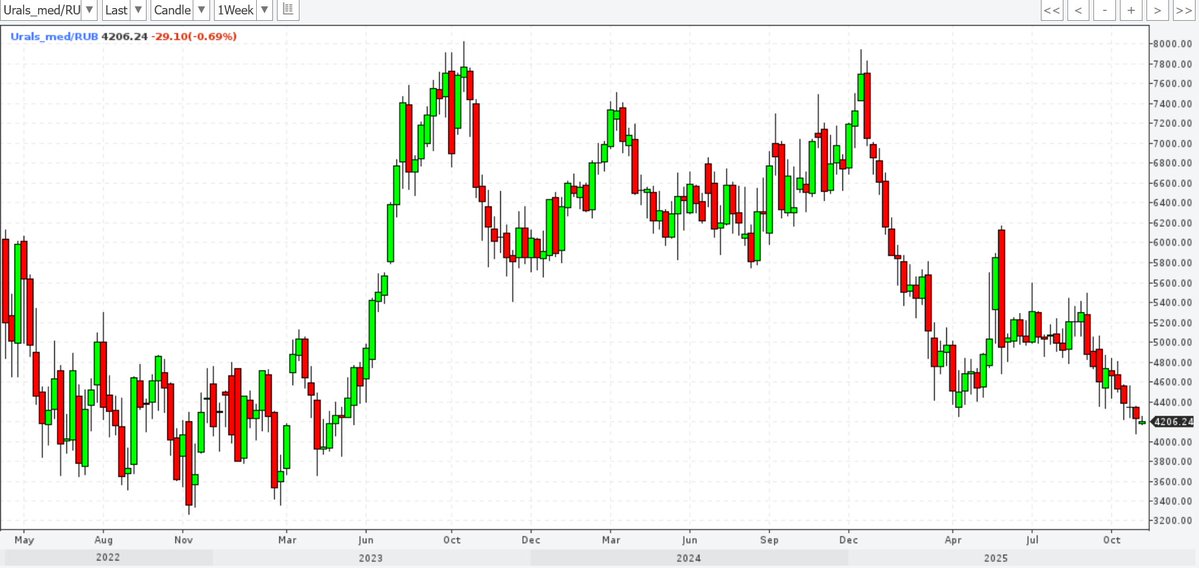Click the 5000.00 price axis label
Image resolution: width=1199 pixels, height=568 pixels.
(x=1173, y=342)
